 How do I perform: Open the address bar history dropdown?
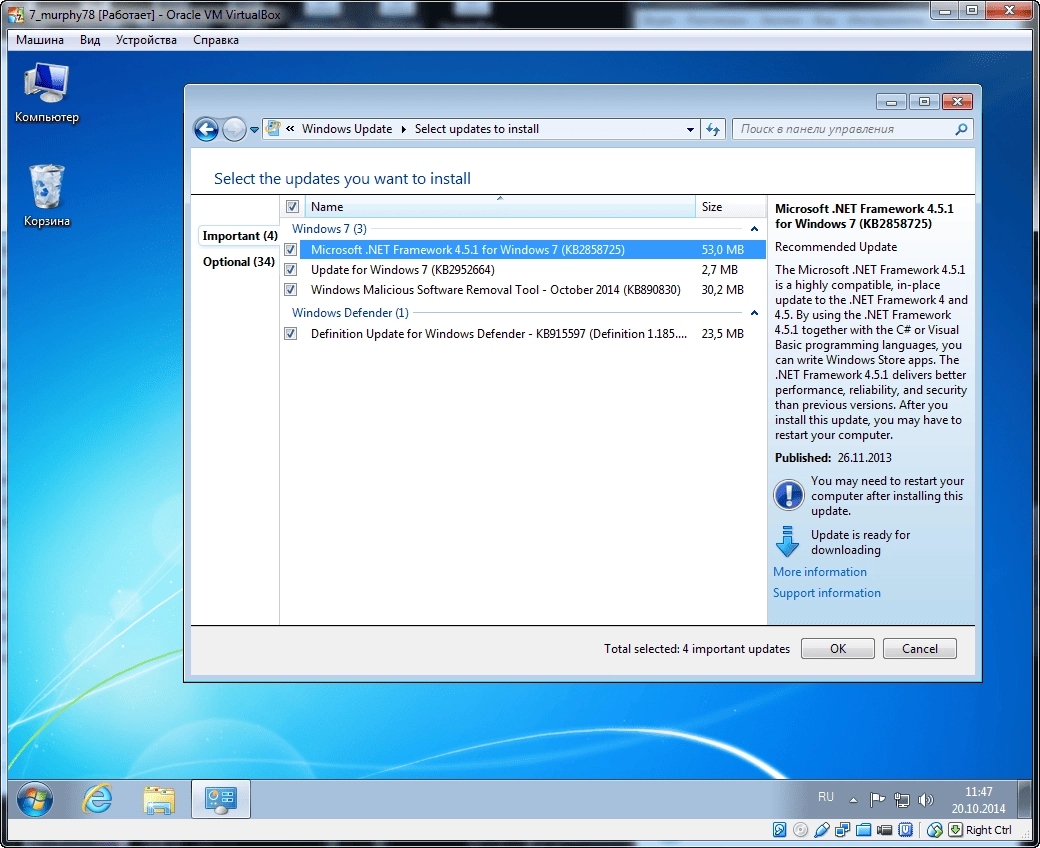690,129
